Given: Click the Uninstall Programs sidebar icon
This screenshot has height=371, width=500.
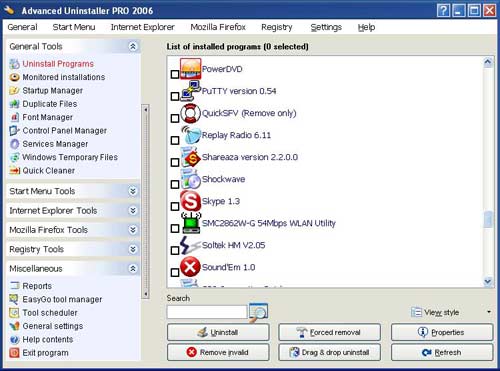Looking at the screenshot, I should point(14,64).
